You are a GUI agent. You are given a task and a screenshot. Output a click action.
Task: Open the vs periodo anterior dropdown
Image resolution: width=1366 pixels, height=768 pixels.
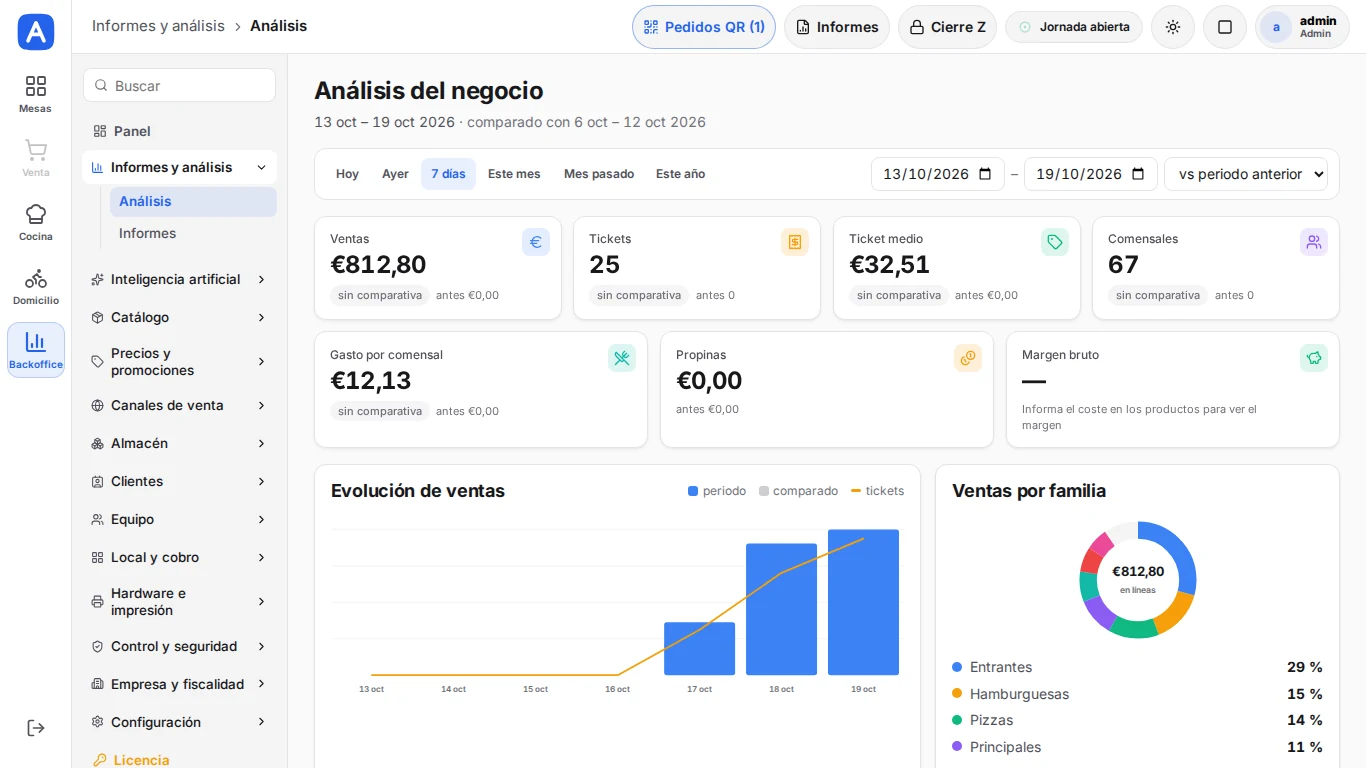click(x=1246, y=174)
